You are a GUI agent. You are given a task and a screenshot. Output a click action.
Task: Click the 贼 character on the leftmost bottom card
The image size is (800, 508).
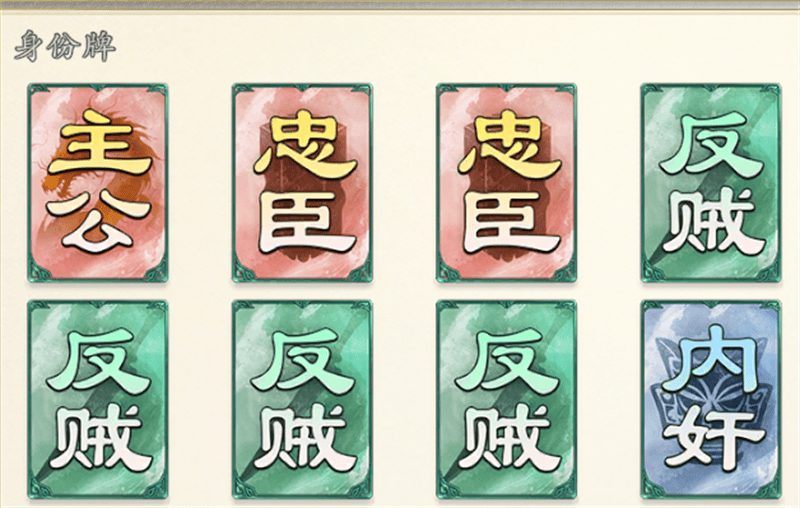100,439
